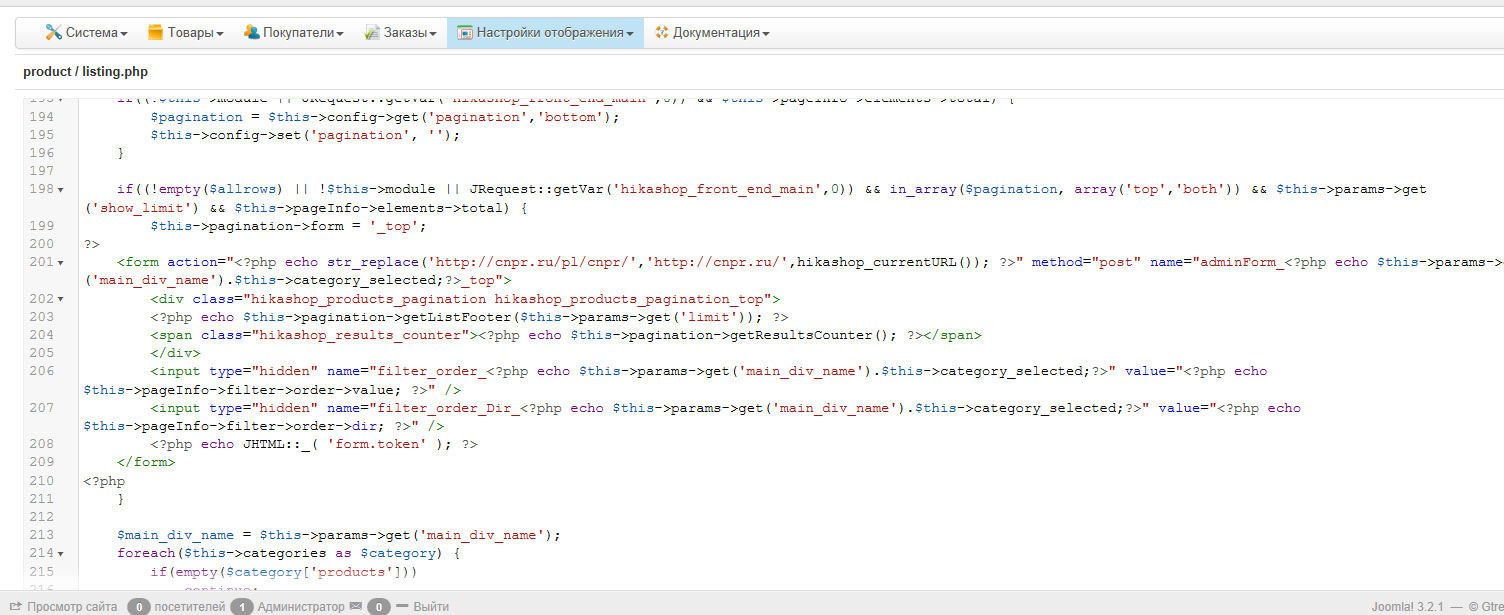Expand dropdown caret next to Система
Viewport: 1504px width, 615px height.
tap(124, 34)
